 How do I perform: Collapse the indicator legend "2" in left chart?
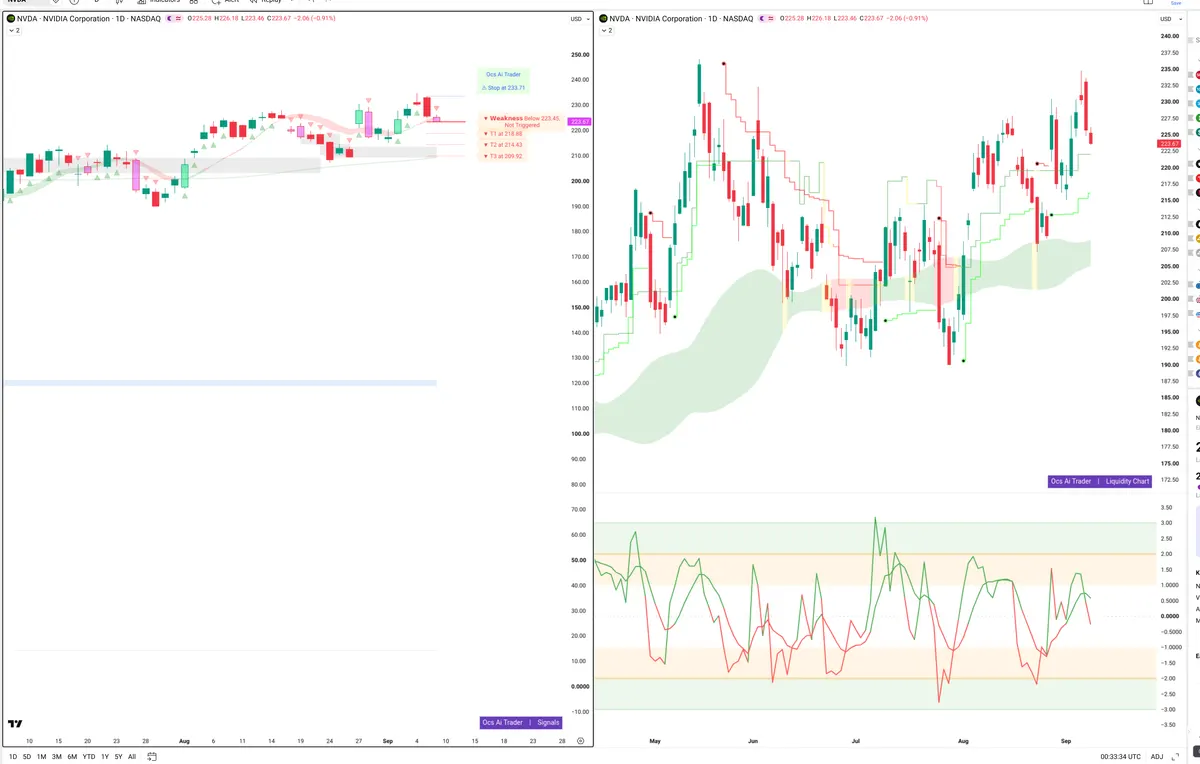tap(15, 31)
